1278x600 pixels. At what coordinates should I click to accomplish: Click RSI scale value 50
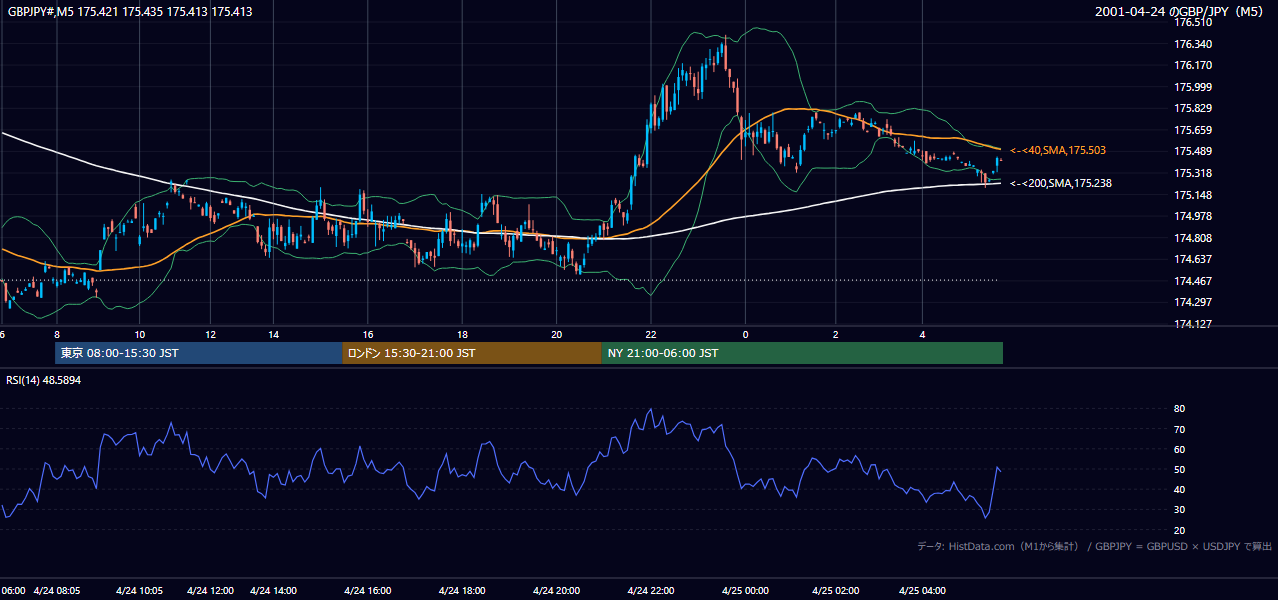pos(1180,470)
